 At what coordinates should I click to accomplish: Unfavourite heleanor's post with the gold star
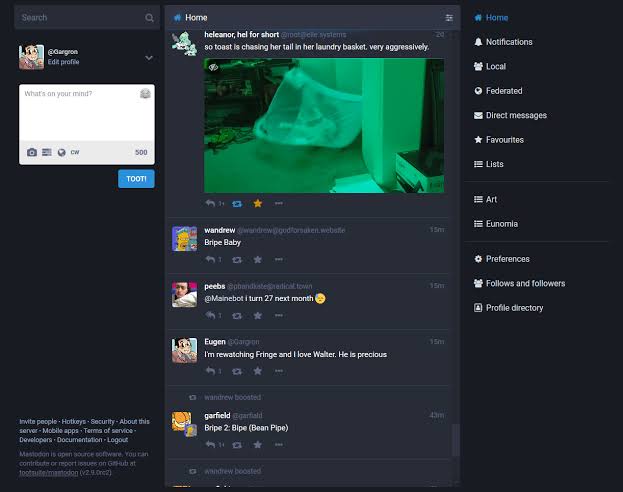pyautogui.click(x=257, y=203)
